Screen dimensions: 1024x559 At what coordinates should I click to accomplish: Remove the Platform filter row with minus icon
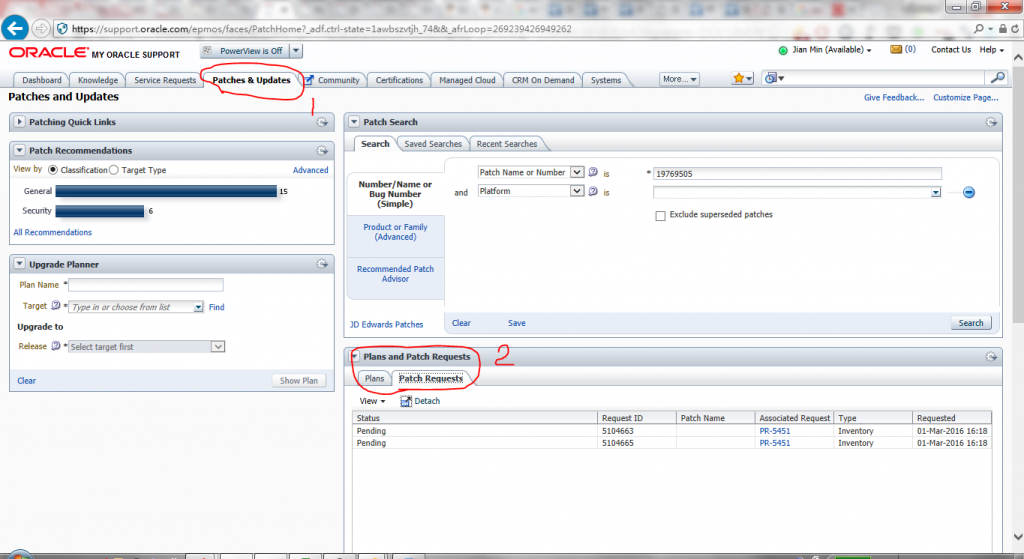(x=968, y=193)
